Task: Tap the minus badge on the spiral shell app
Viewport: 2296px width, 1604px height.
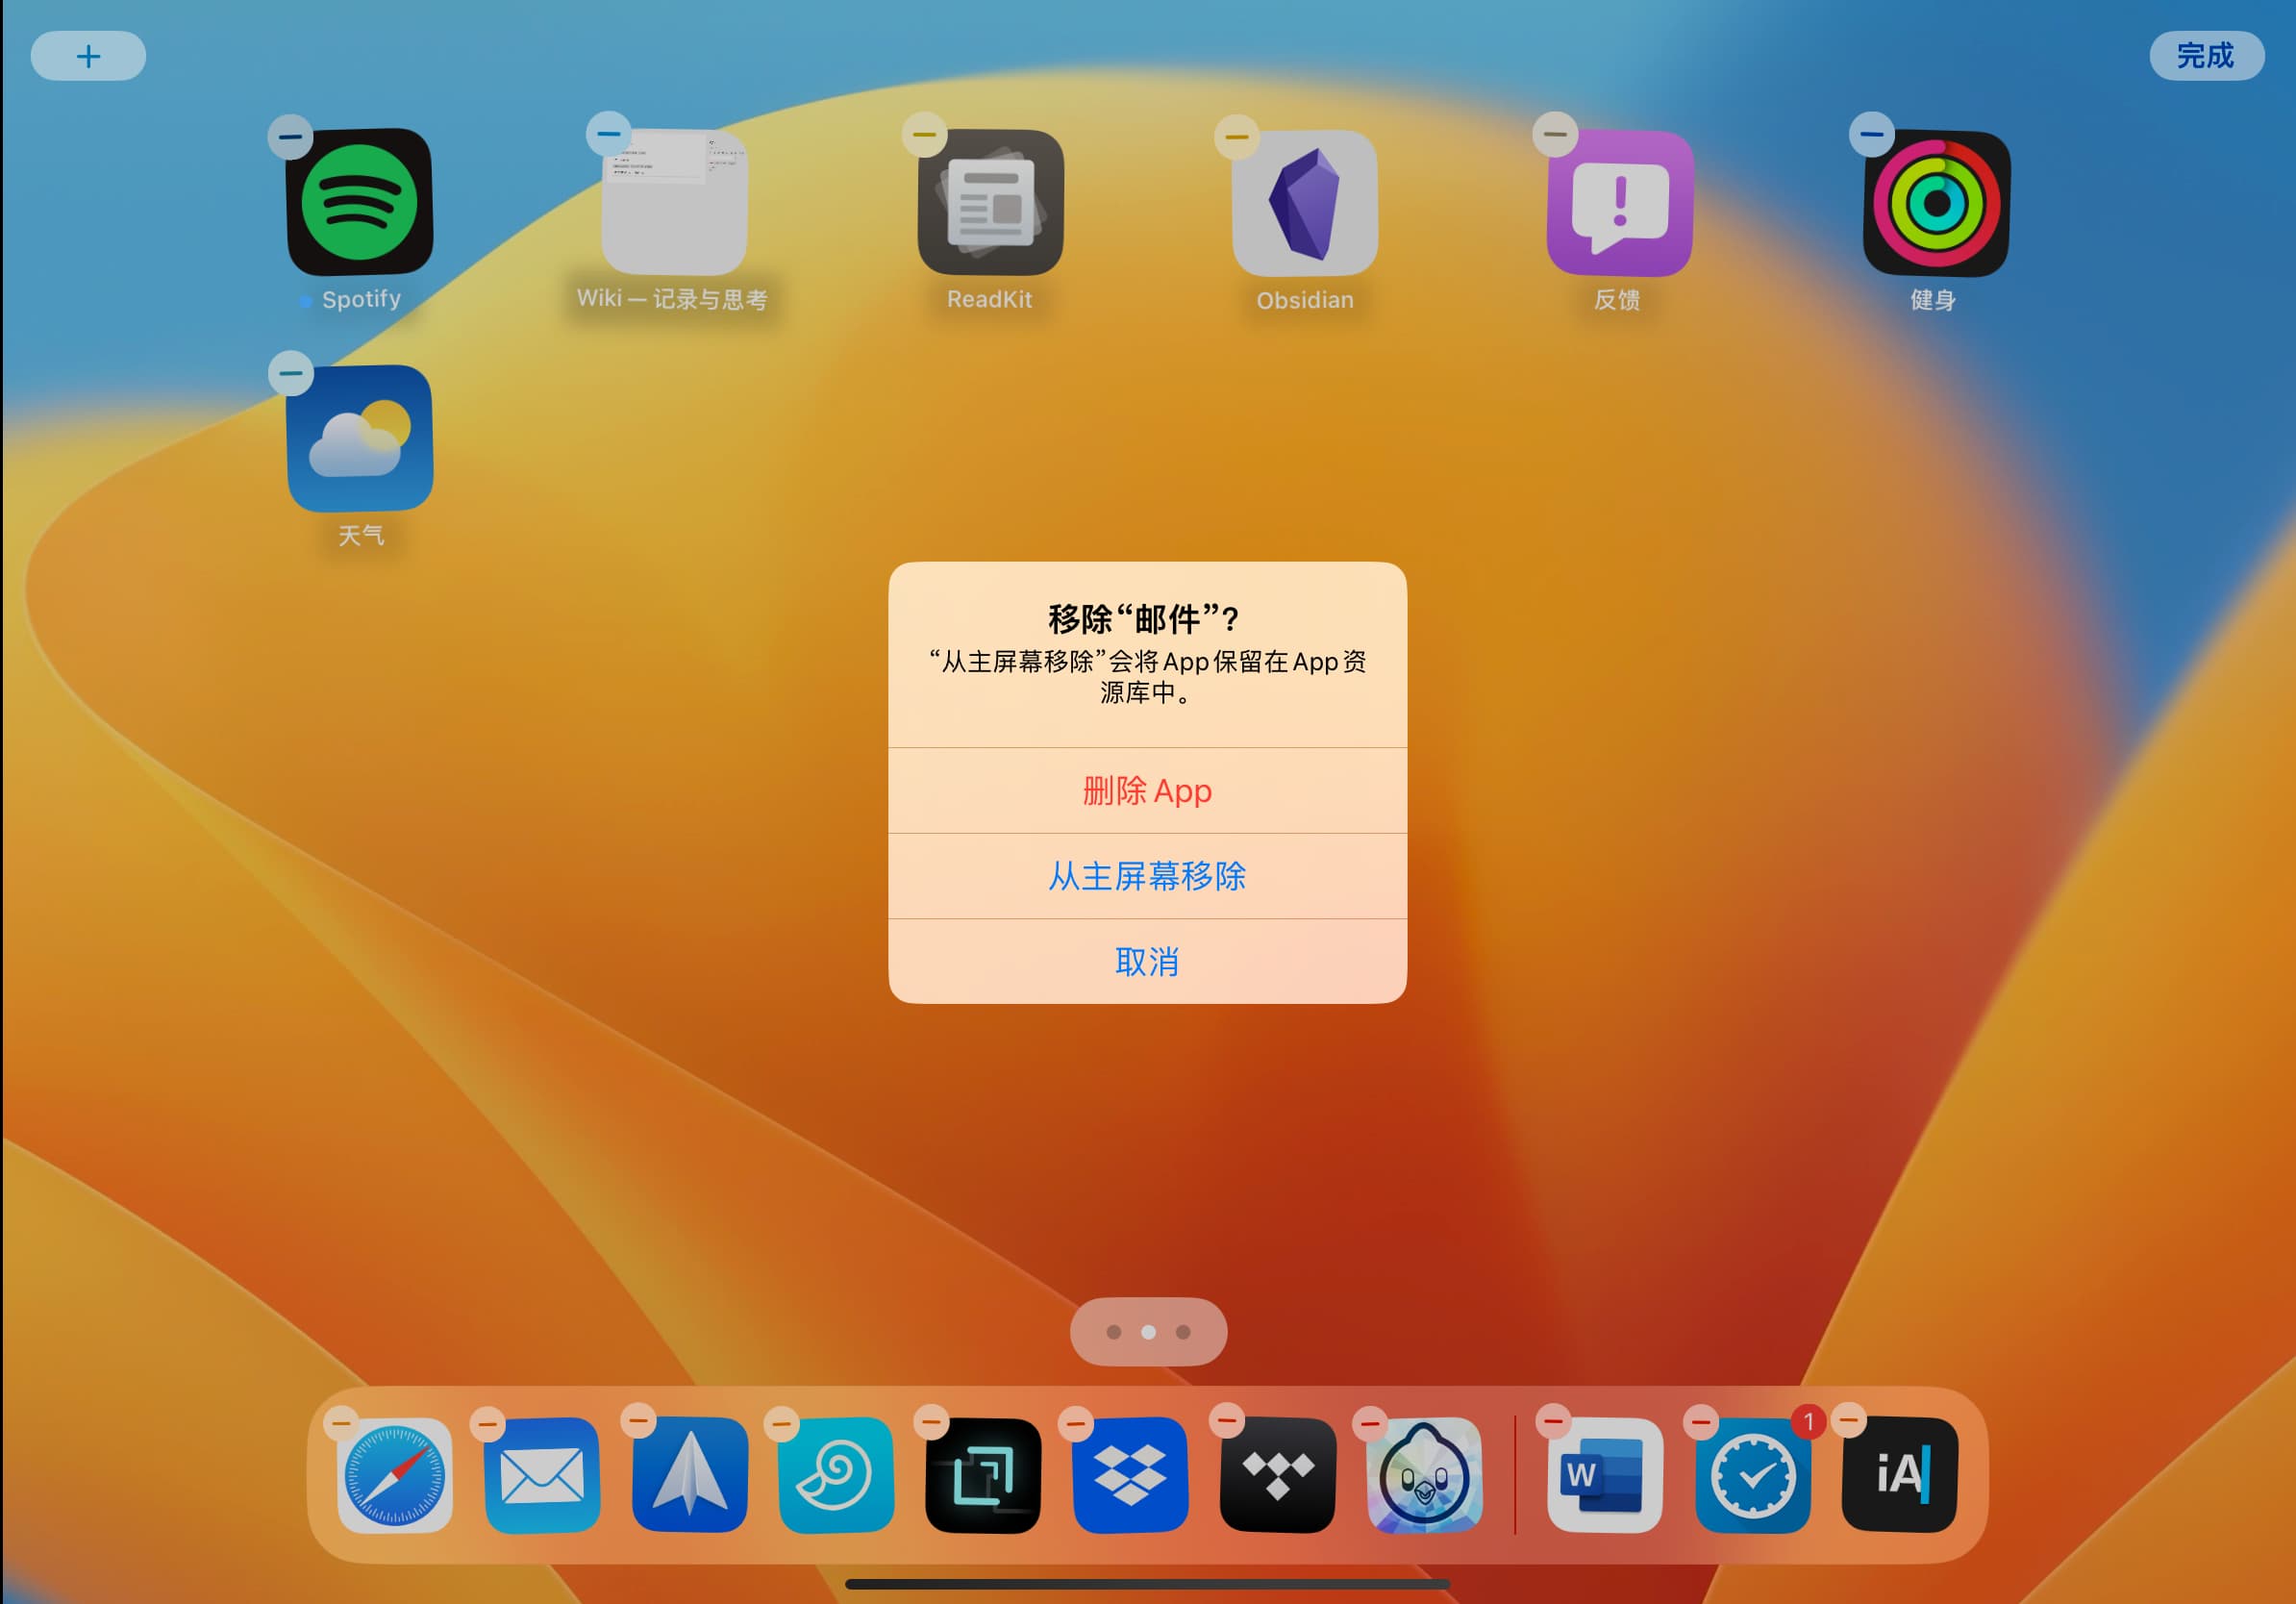Action: 781,1424
